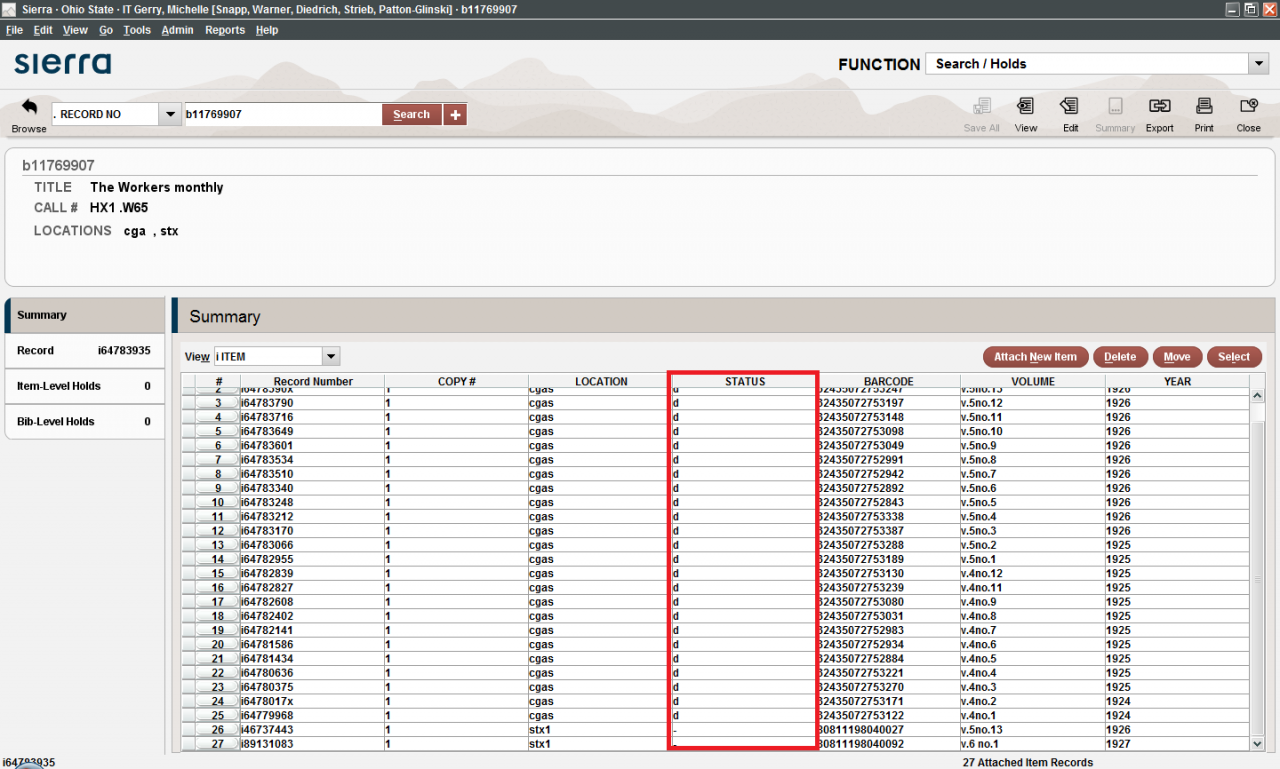Screen dimensions: 1280x769
Task: Click the Export toolbar icon
Action: click(x=1159, y=107)
